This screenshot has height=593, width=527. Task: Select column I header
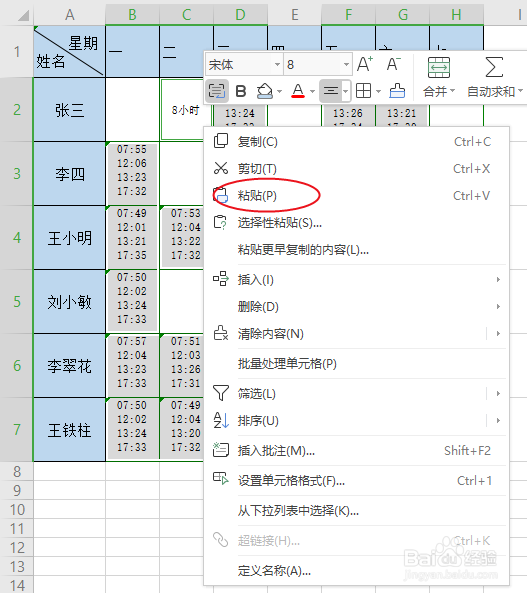click(505, 15)
